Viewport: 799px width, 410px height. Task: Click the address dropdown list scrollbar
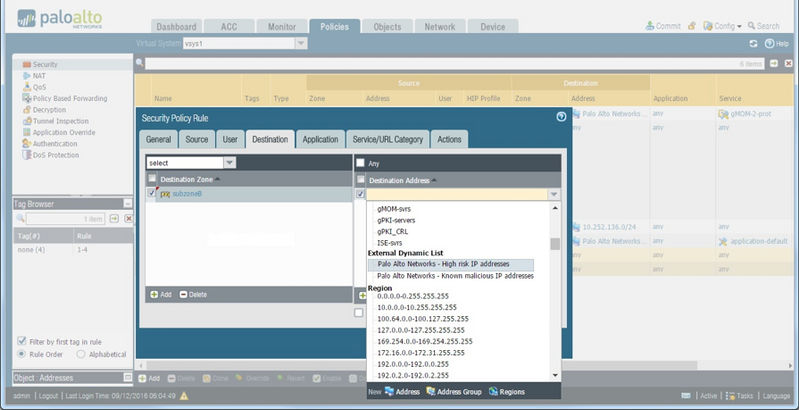pyautogui.click(x=555, y=243)
